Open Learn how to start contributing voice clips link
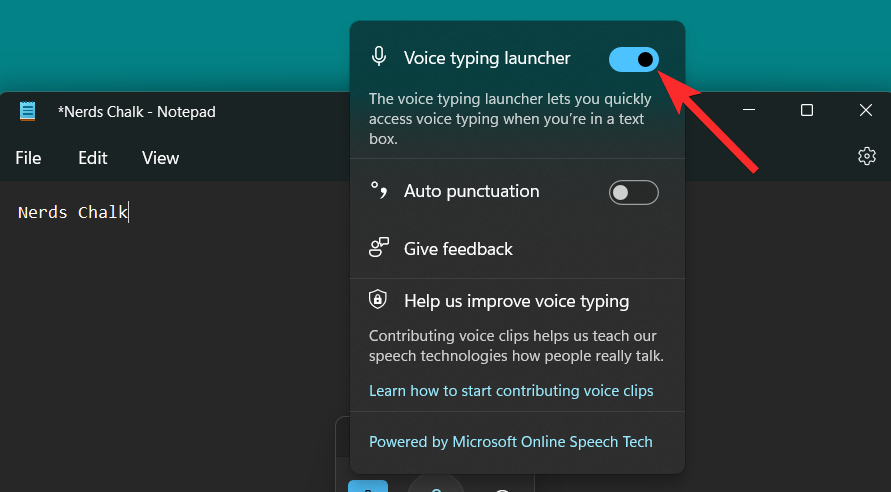Image resolution: width=891 pixels, height=492 pixels. 511,391
